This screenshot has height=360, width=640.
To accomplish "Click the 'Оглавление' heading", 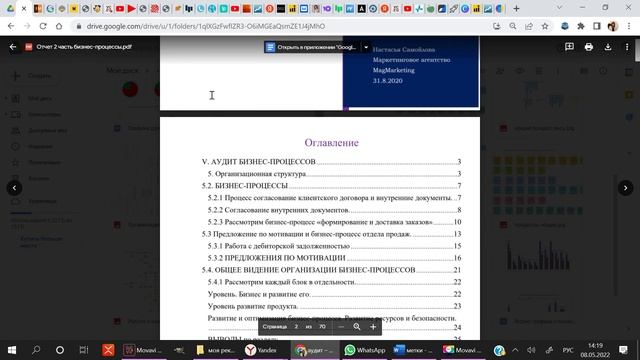I will coord(331,142).
